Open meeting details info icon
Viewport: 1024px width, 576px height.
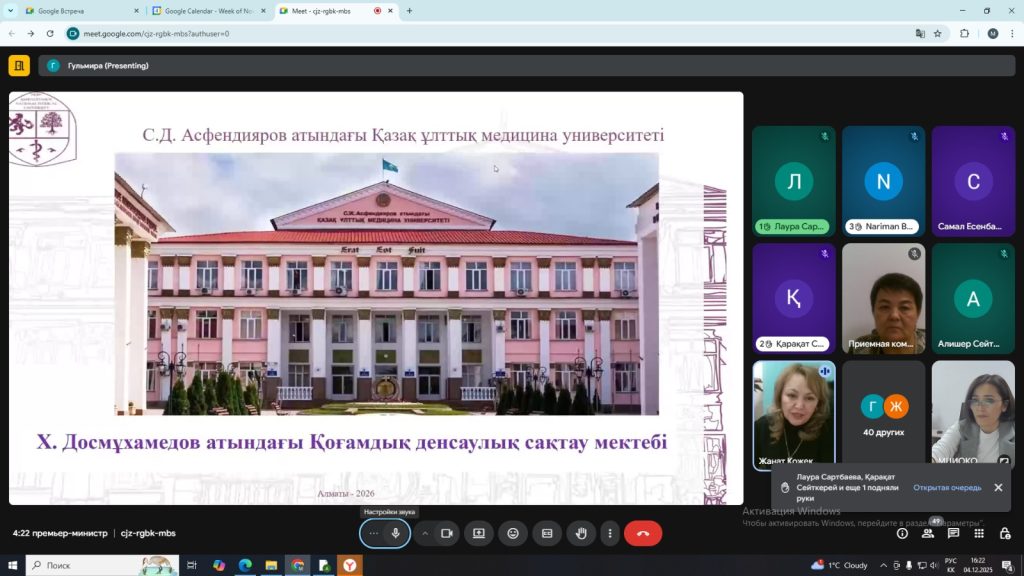902,534
